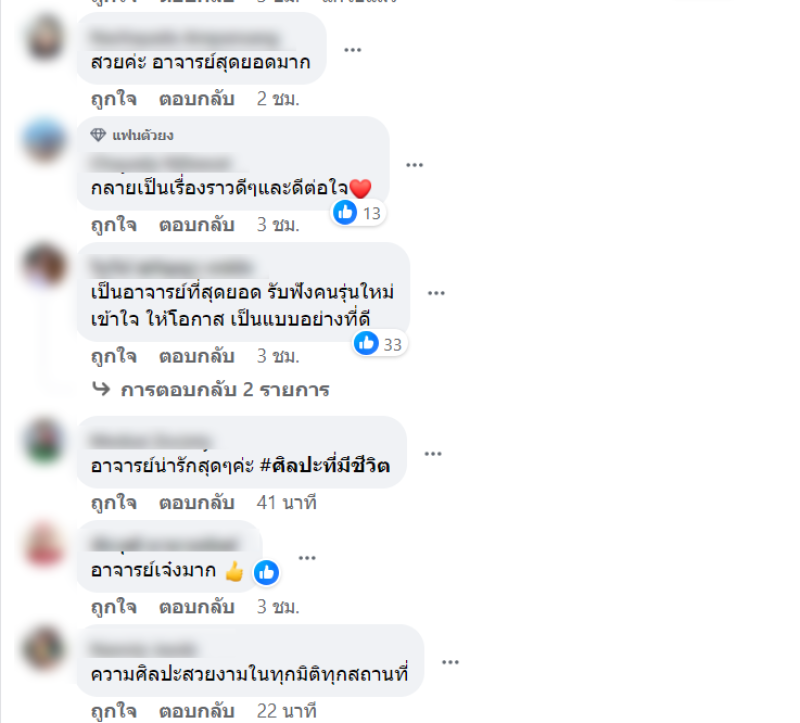800x723 pixels.
Task: Expand 'การตอบกลับ 2 รายการ' replies
Action: [x=211, y=390]
